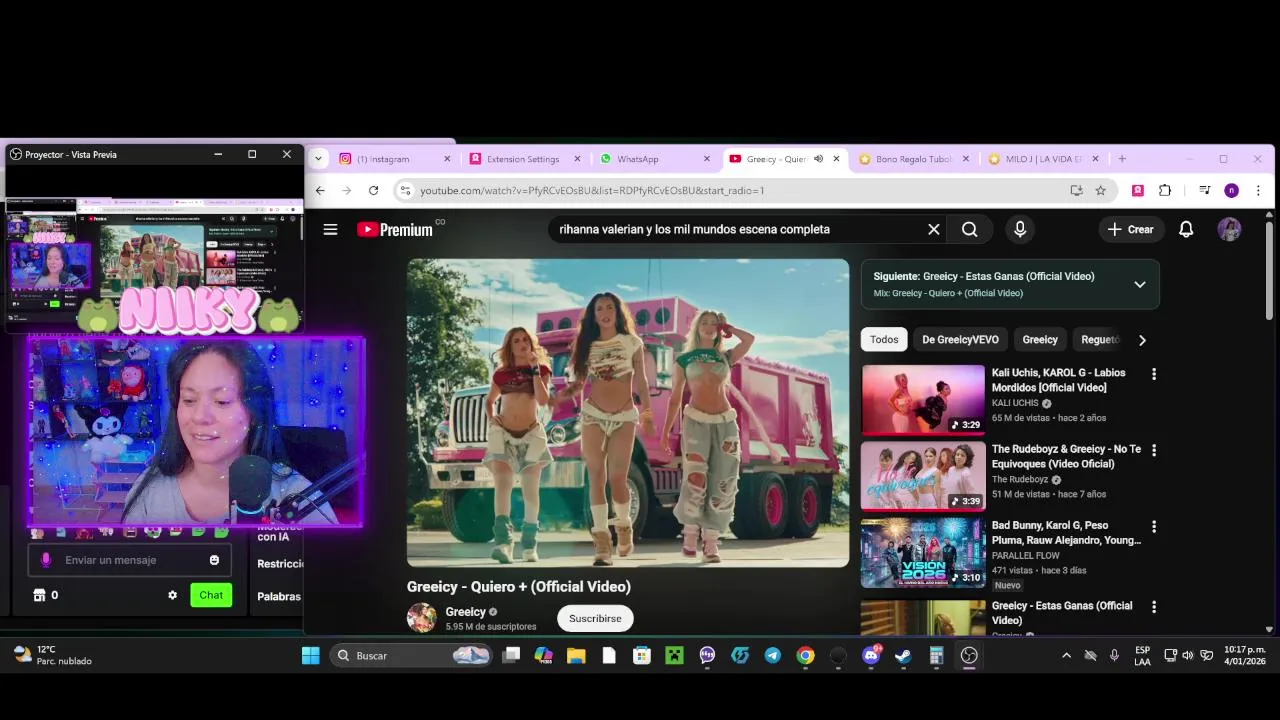
Task: Select the Greeicy filter chip
Action: 1040,339
